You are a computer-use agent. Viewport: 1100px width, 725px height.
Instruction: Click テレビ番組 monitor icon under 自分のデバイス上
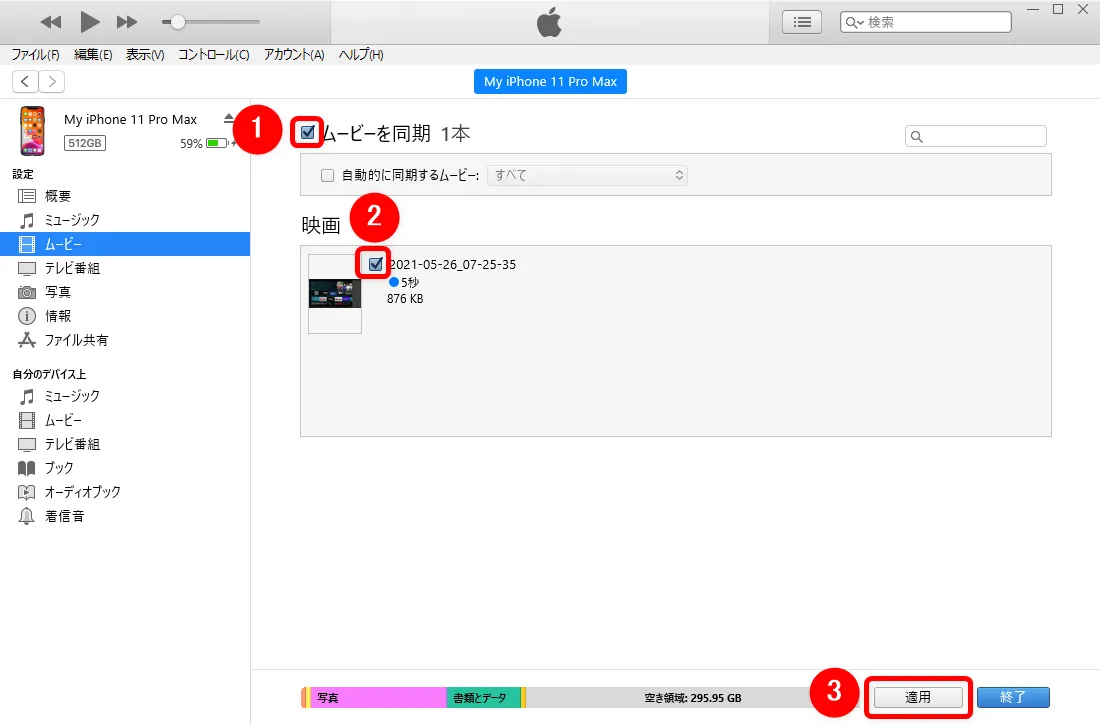click(x=27, y=444)
